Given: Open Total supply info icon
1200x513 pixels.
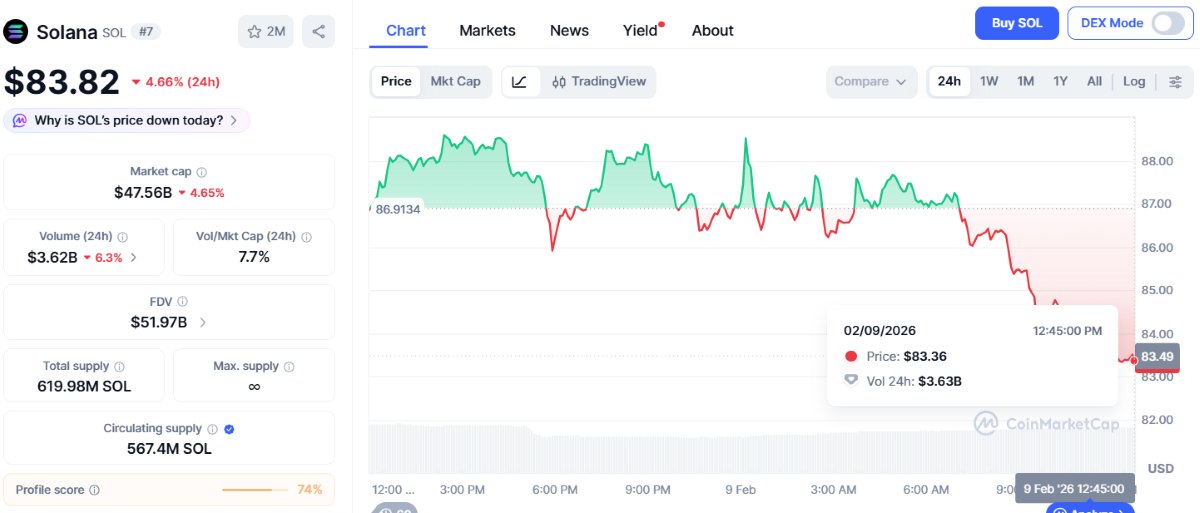Looking at the screenshot, I should pyautogui.click(x=120, y=367).
